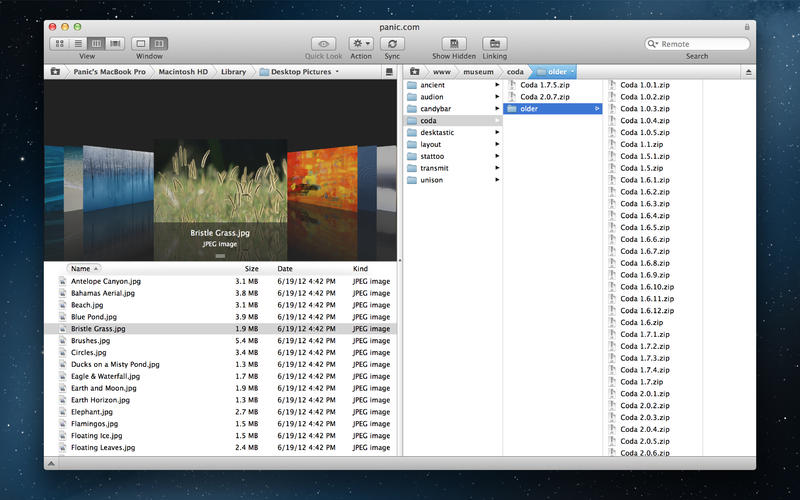The width and height of the screenshot is (800, 500).
Task: Select the coda folder
Action: [453, 120]
